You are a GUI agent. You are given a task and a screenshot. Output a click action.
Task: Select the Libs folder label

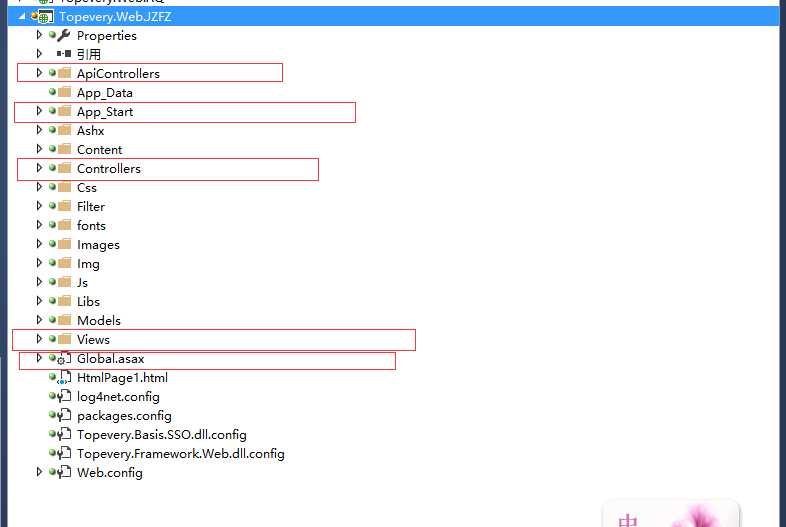(x=88, y=301)
